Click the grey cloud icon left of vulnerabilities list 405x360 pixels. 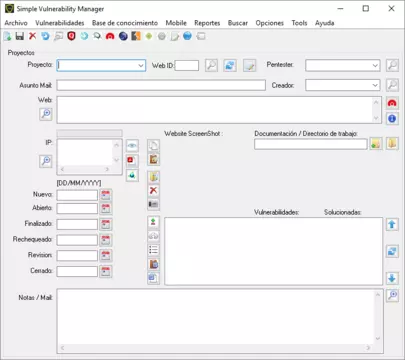pos(153,236)
